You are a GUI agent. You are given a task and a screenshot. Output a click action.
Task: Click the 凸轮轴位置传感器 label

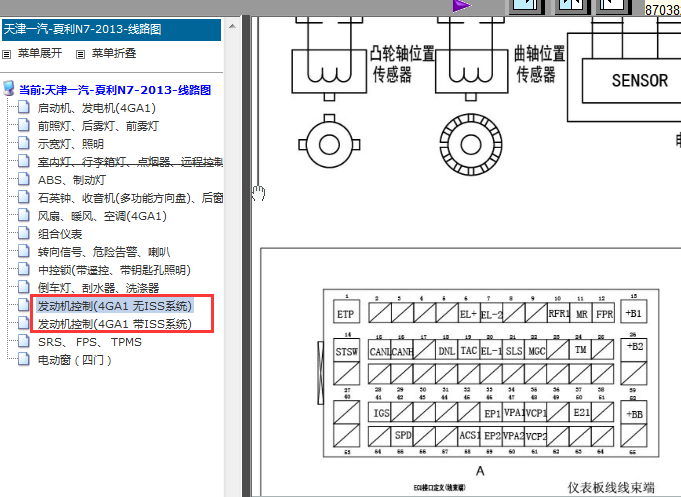tap(402, 64)
